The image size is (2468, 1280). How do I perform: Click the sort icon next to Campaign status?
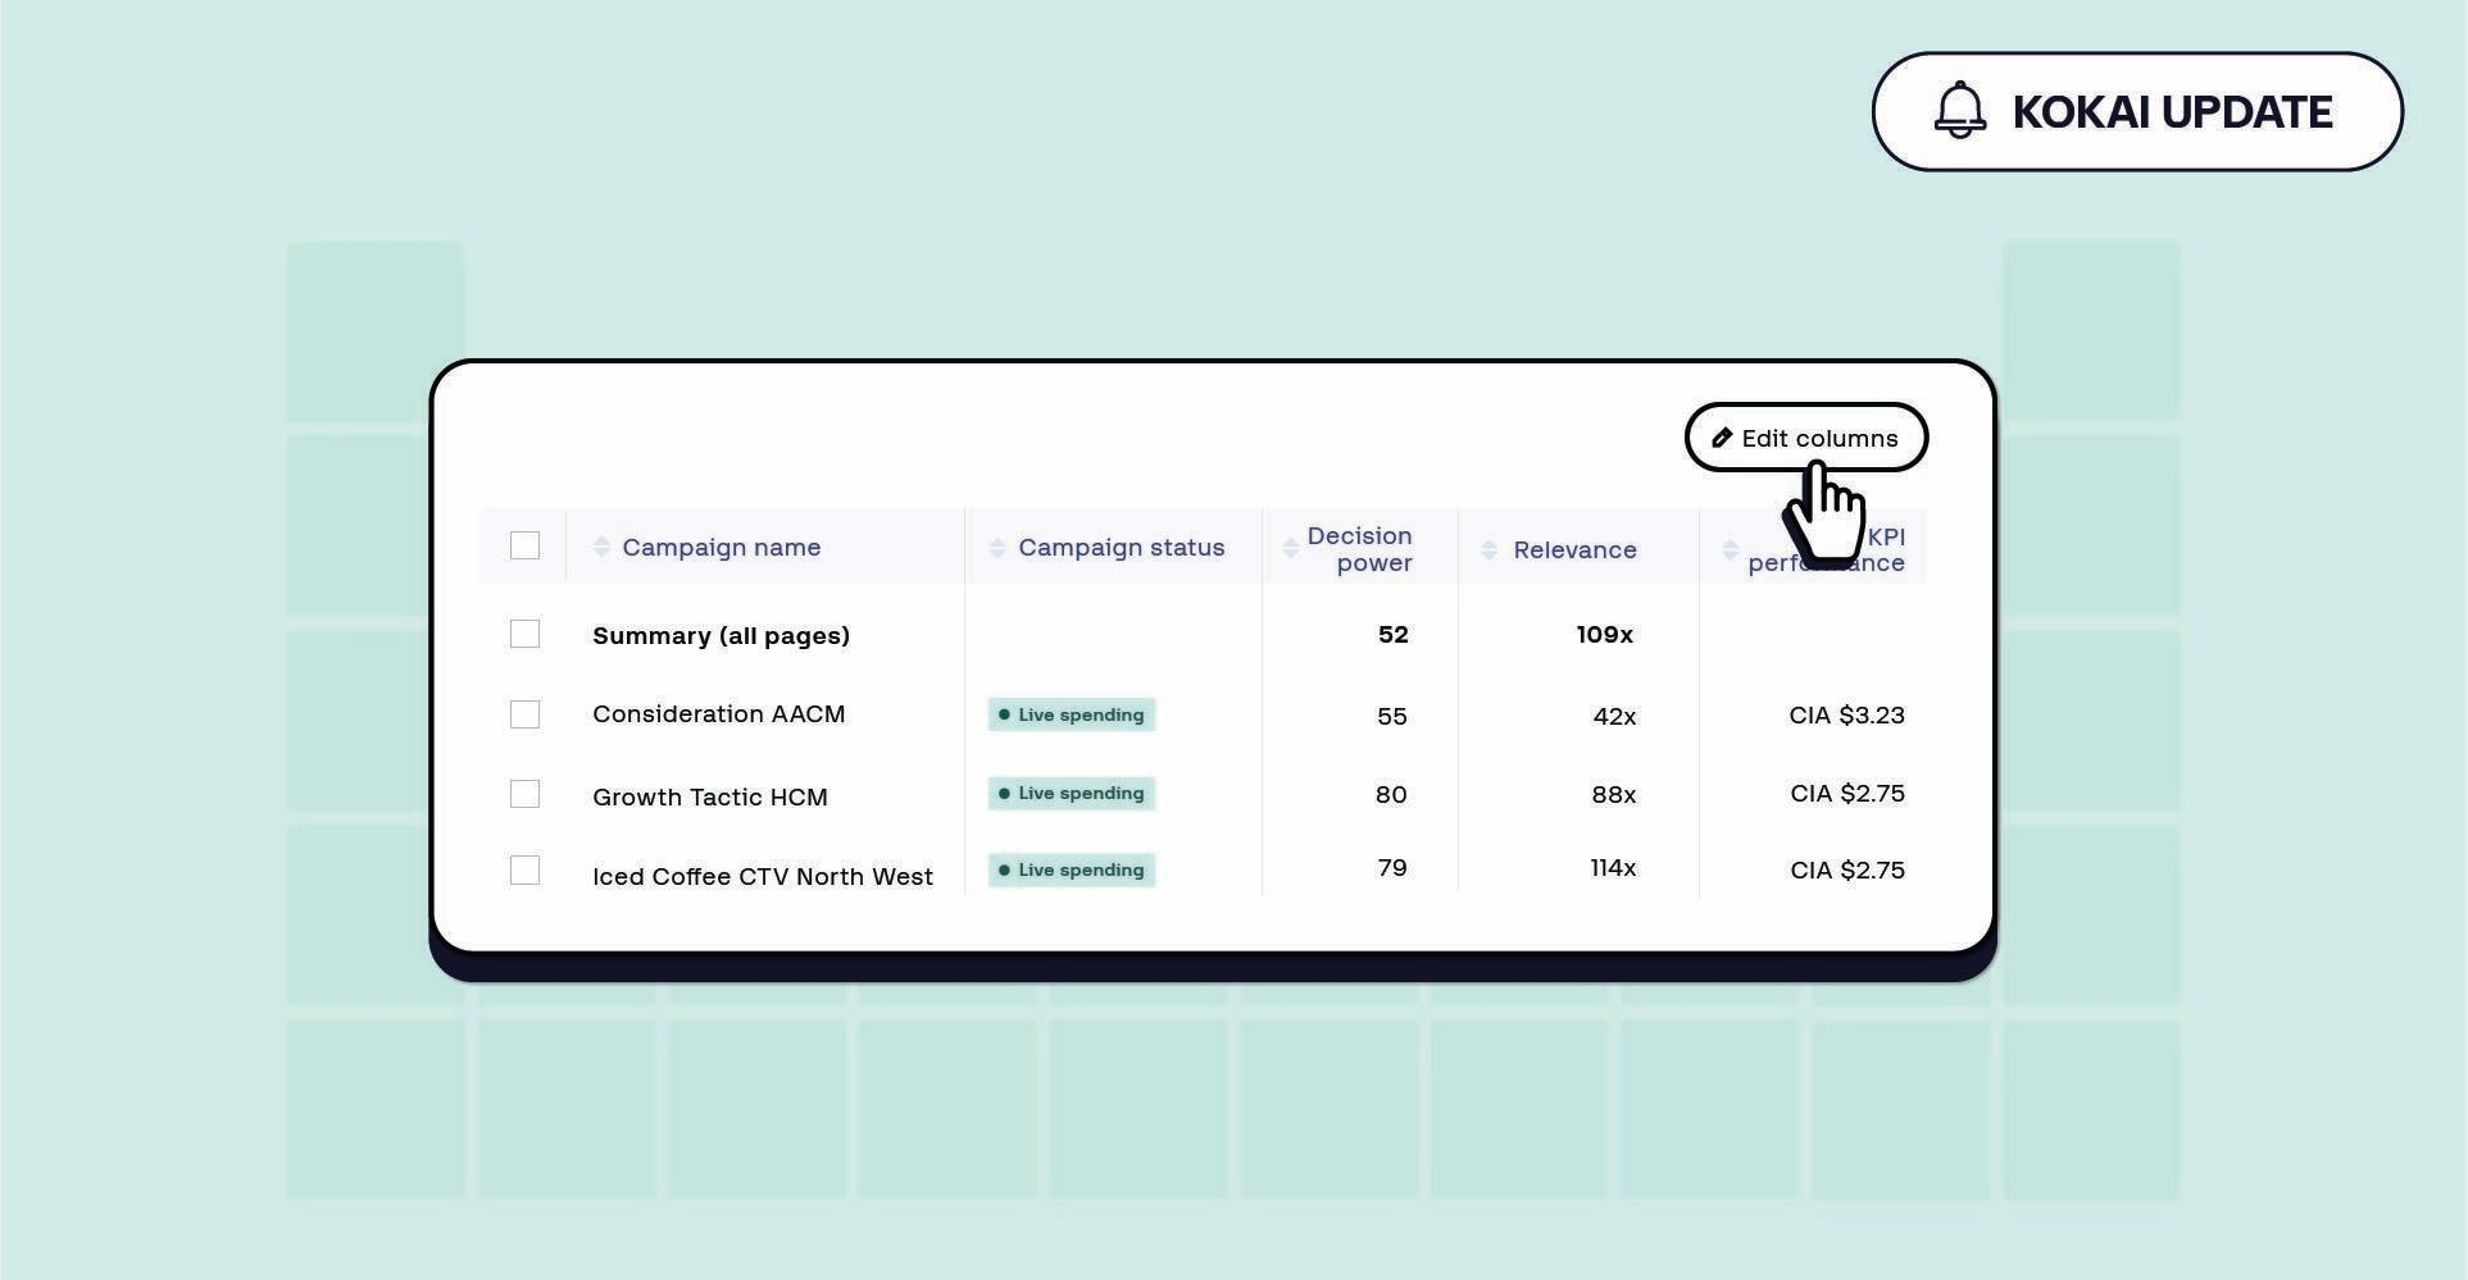[x=995, y=547]
